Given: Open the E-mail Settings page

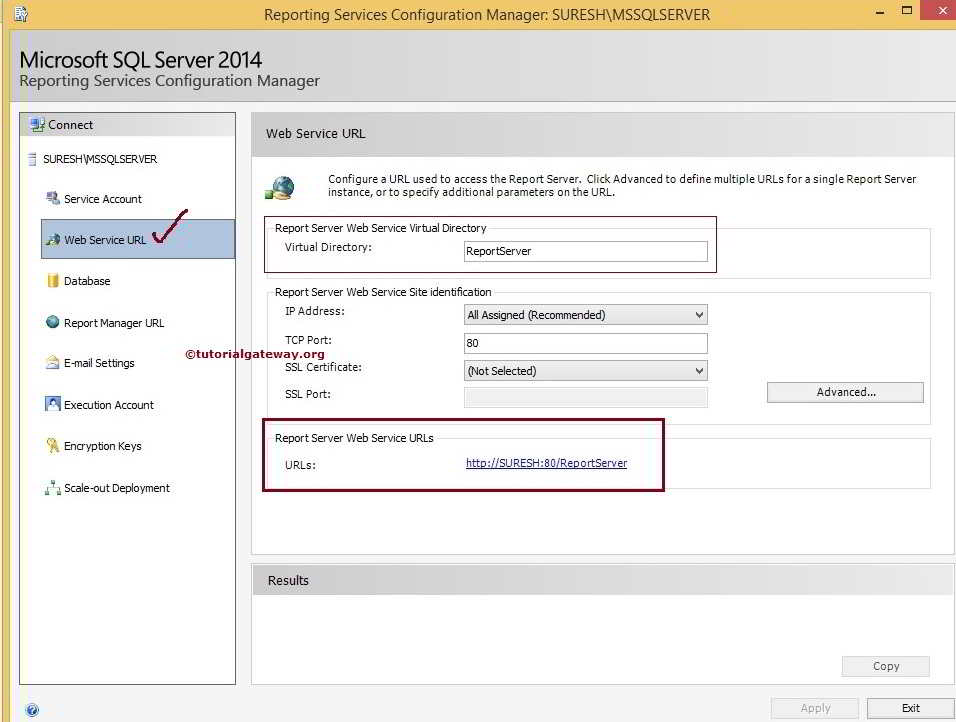Looking at the screenshot, I should 98,363.
